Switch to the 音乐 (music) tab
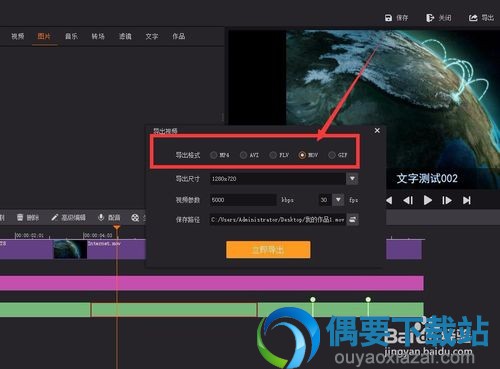500x369 pixels. (71, 36)
